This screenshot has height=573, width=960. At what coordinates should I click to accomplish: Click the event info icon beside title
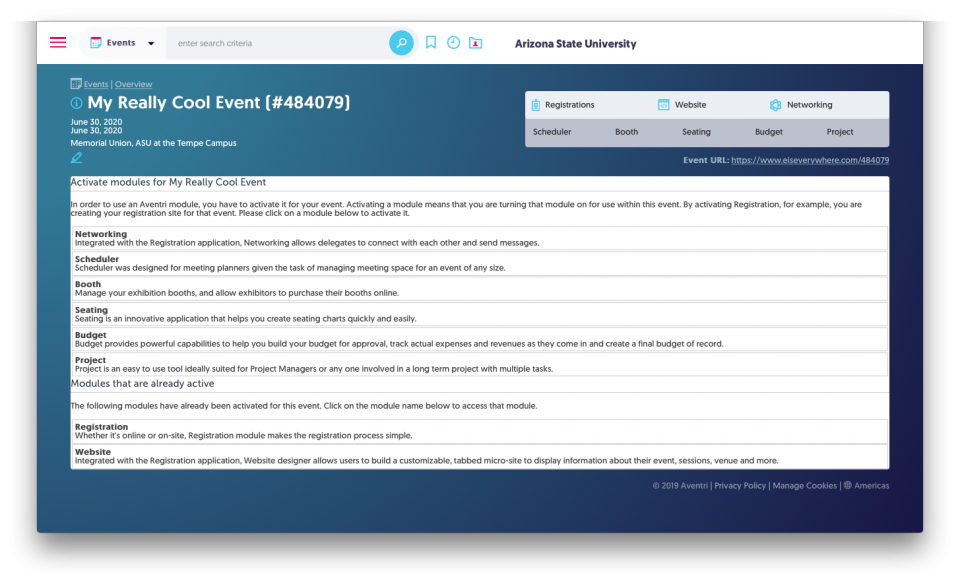point(77,103)
